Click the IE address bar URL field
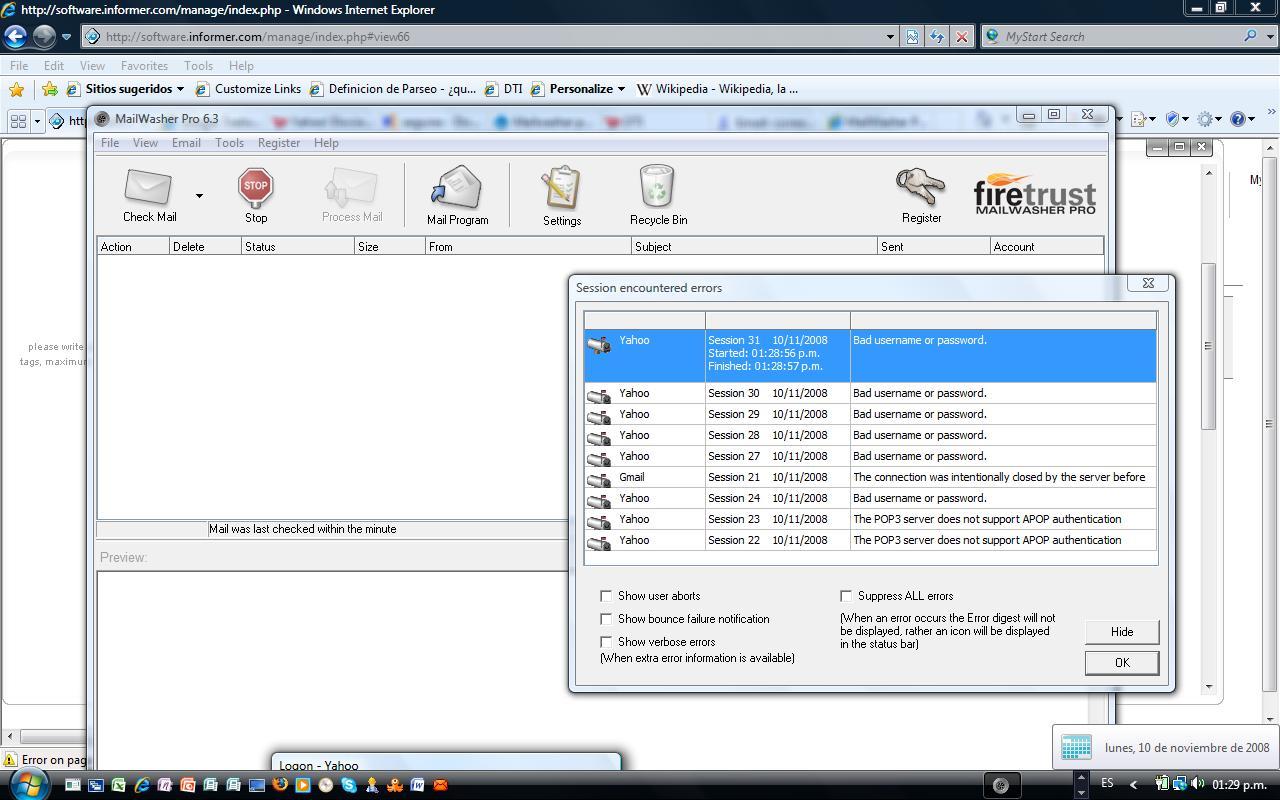The width and height of the screenshot is (1280, 800). coord(490,37)
